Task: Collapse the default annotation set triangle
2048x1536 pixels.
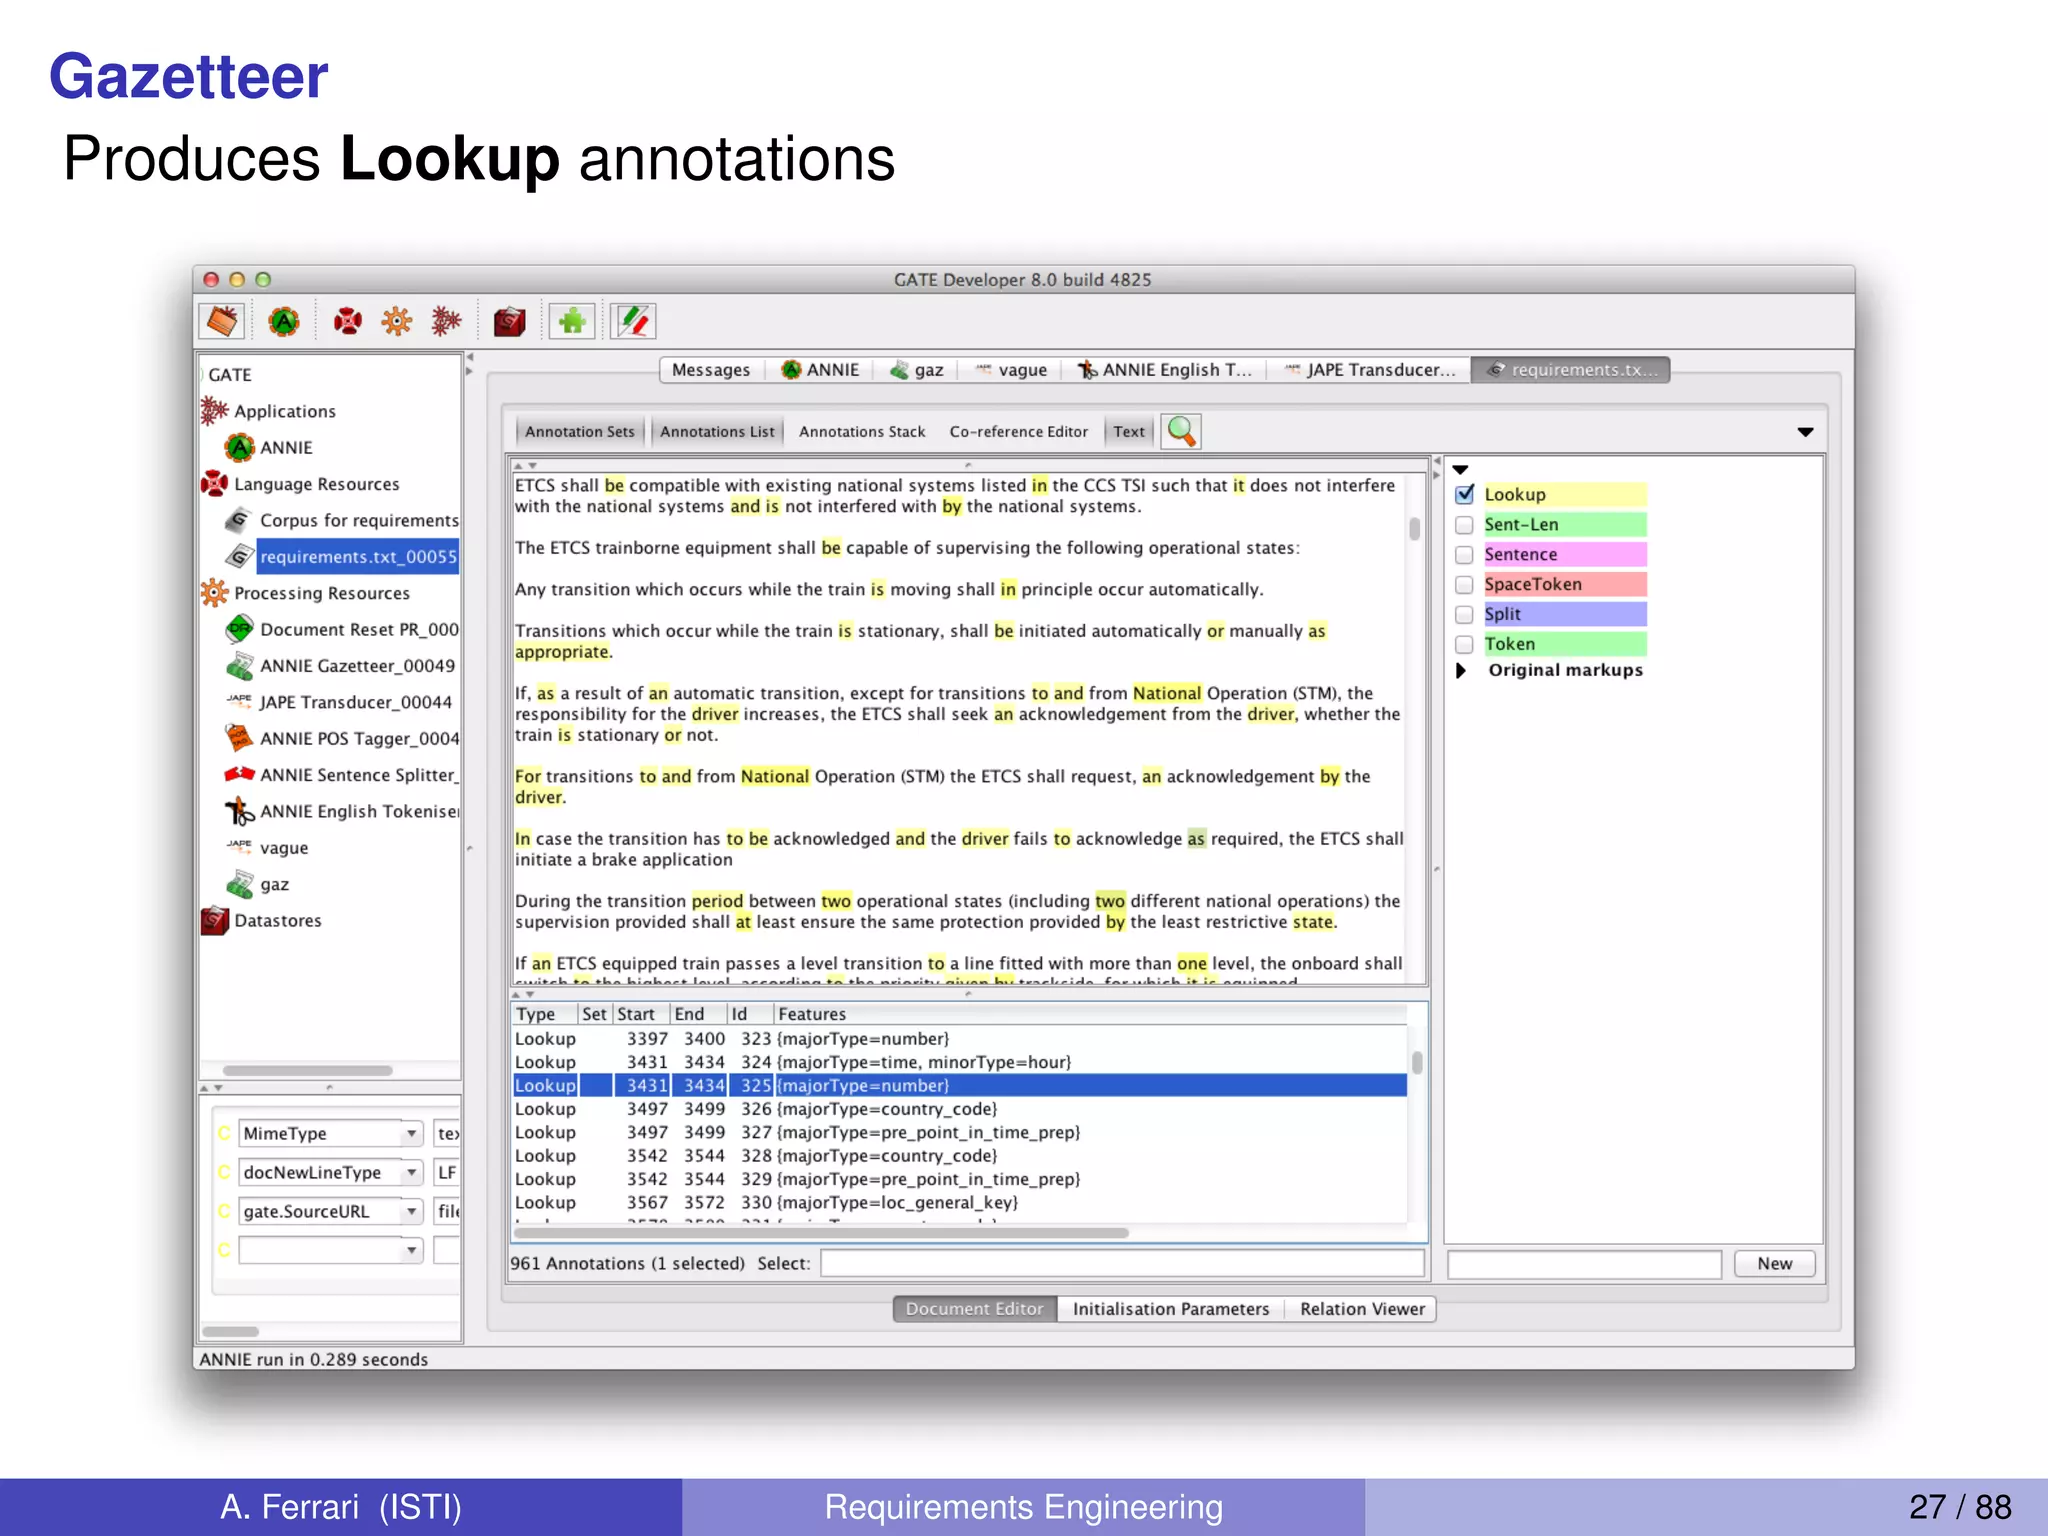Action: point(1461,469)
